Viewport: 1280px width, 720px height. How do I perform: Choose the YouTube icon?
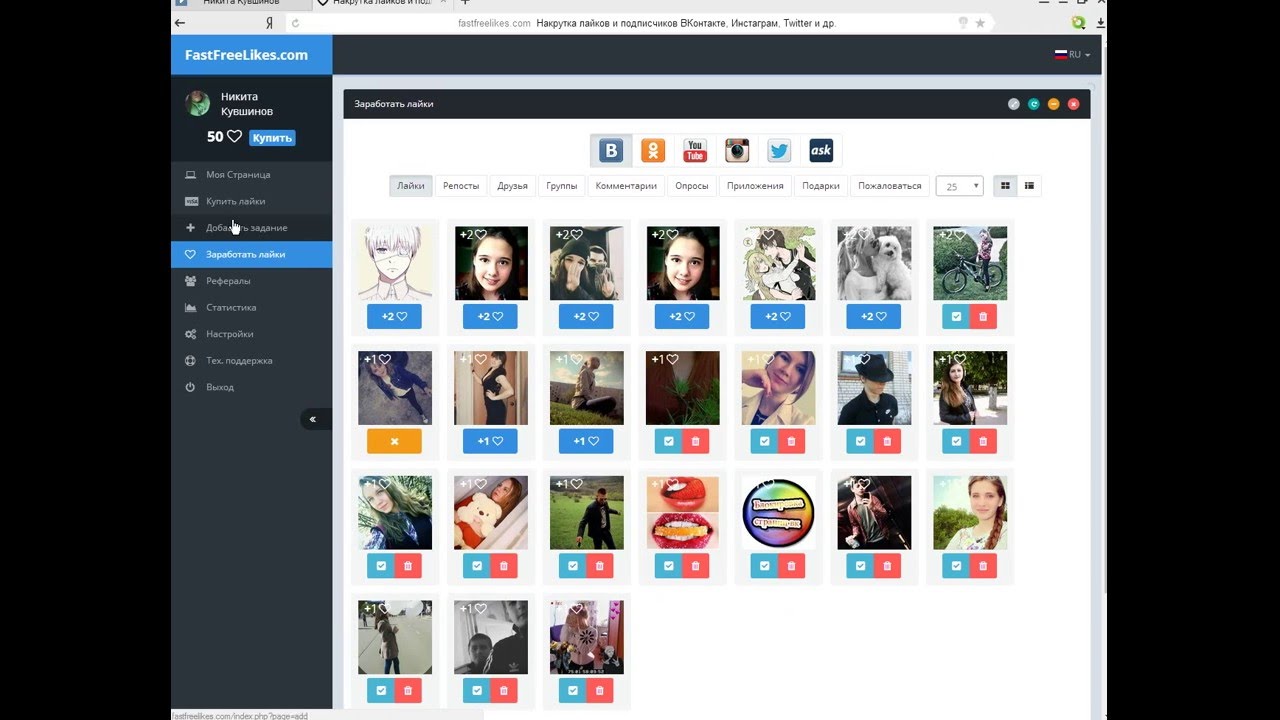[695, 151]
